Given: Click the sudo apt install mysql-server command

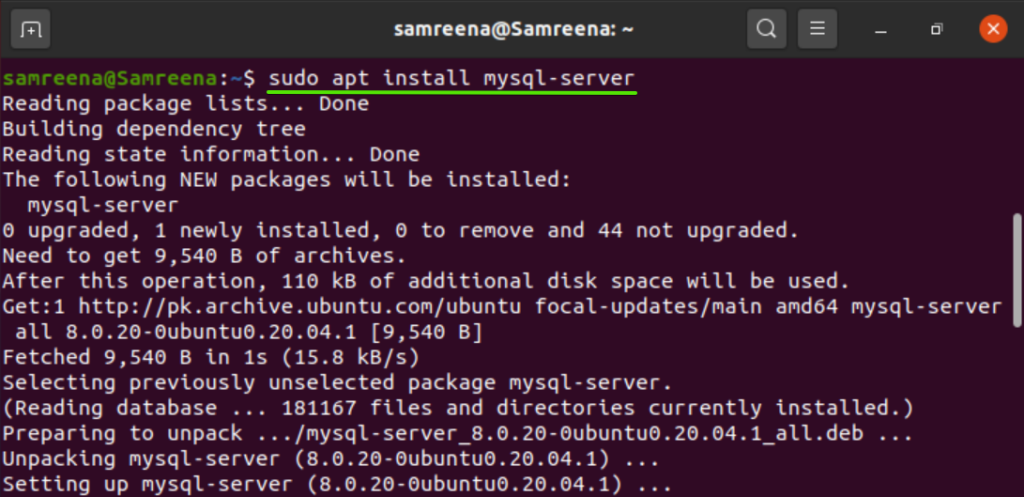Looking at the screenshot, I should (x=452, y=78).
